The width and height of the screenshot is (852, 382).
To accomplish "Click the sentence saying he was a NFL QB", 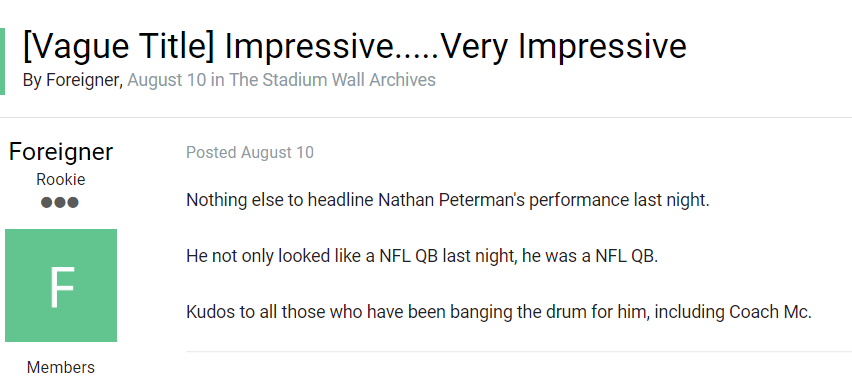I will pos(422,256).
